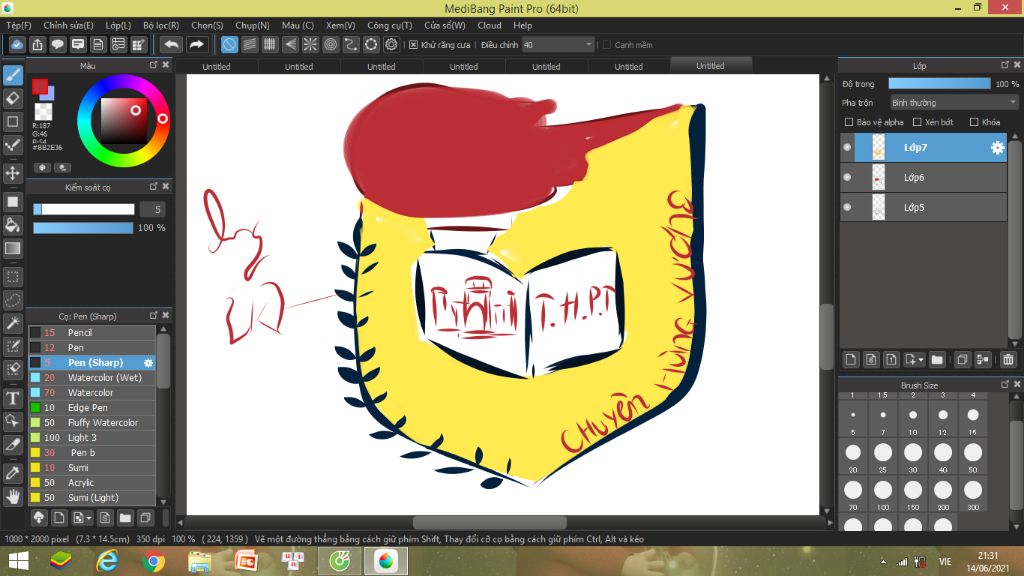Select the Fluffy Watercolor brush

[92, 423]
